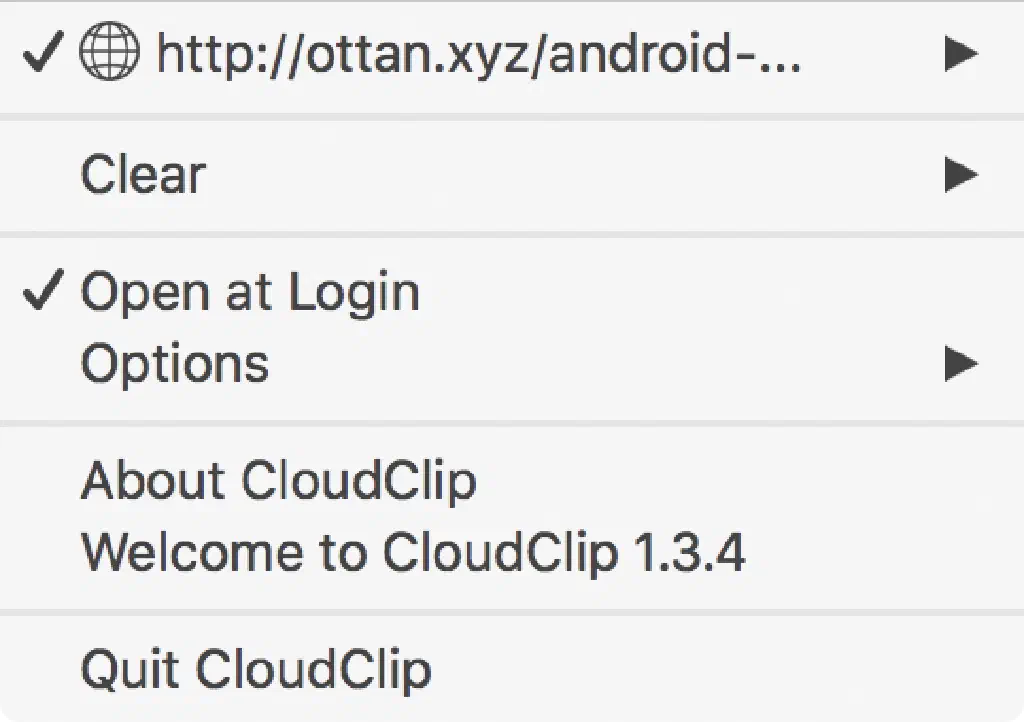Image resolution: width=1024 pixels, height=722 pixels.
Task: Click Welcome to CloudClip 1.3.4
Action: point(412,551)
